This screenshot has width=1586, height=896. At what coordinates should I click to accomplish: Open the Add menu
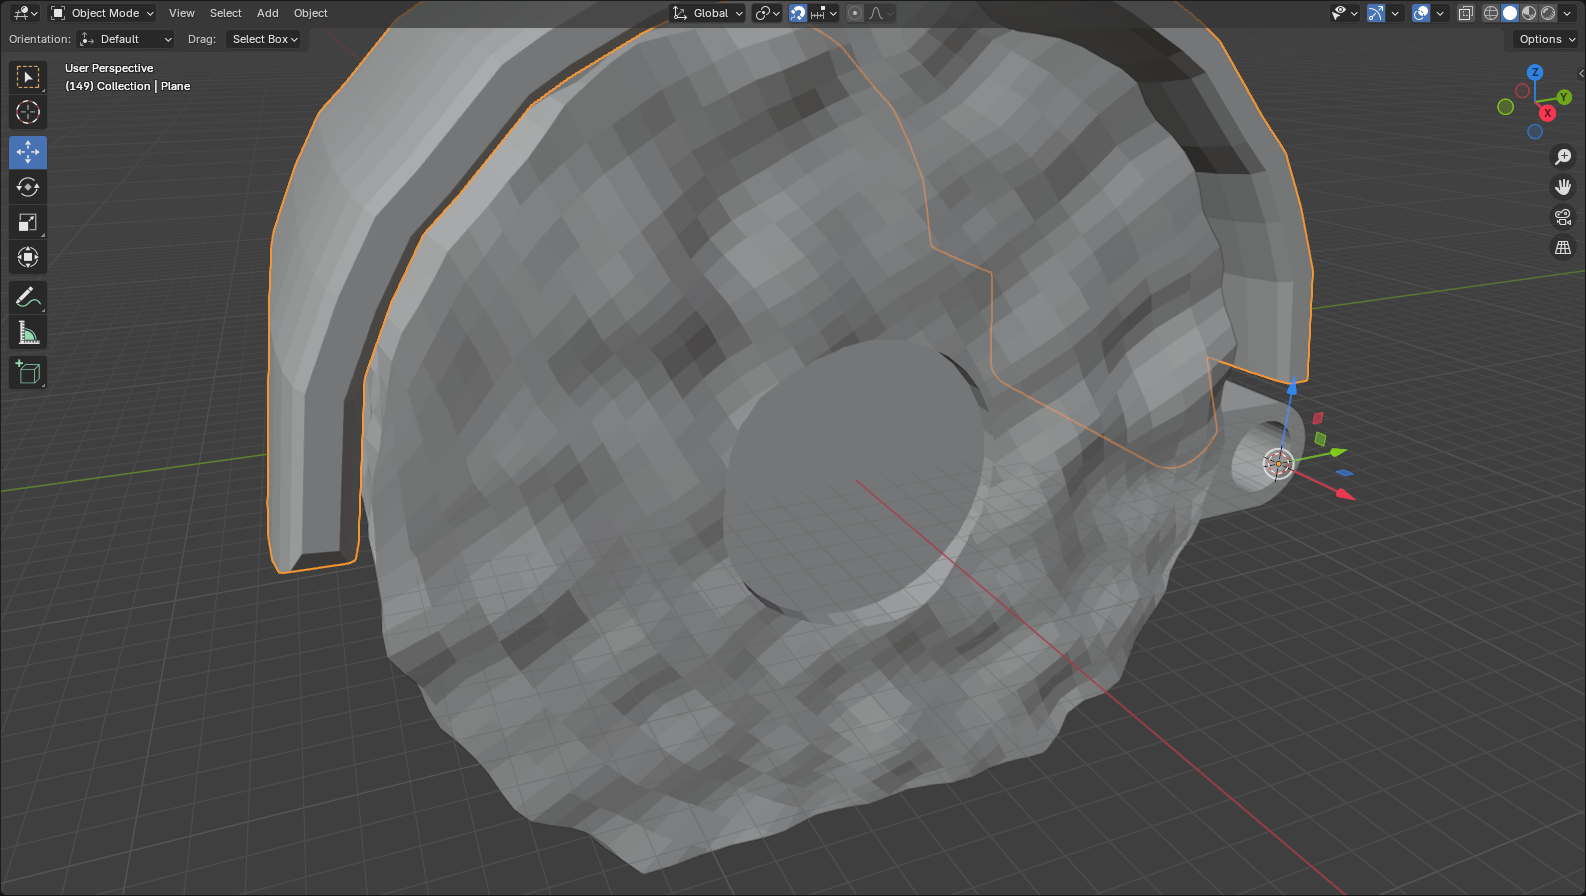pos(268,13)
